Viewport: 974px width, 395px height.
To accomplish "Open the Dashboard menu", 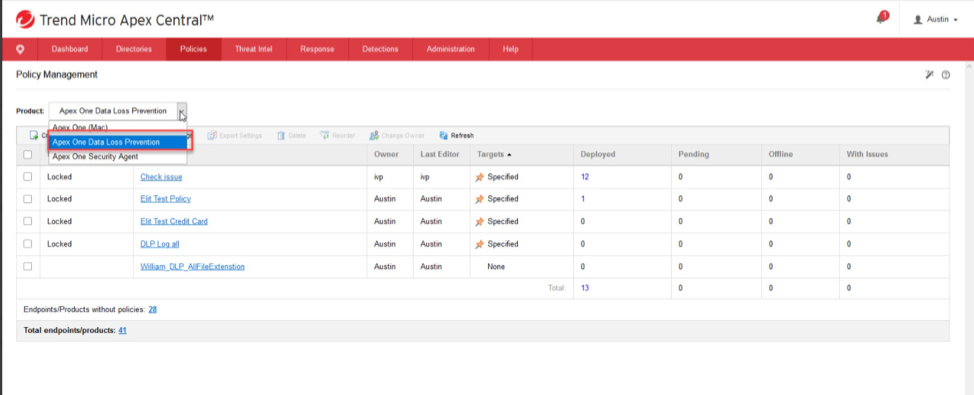I will click(70, 49).
